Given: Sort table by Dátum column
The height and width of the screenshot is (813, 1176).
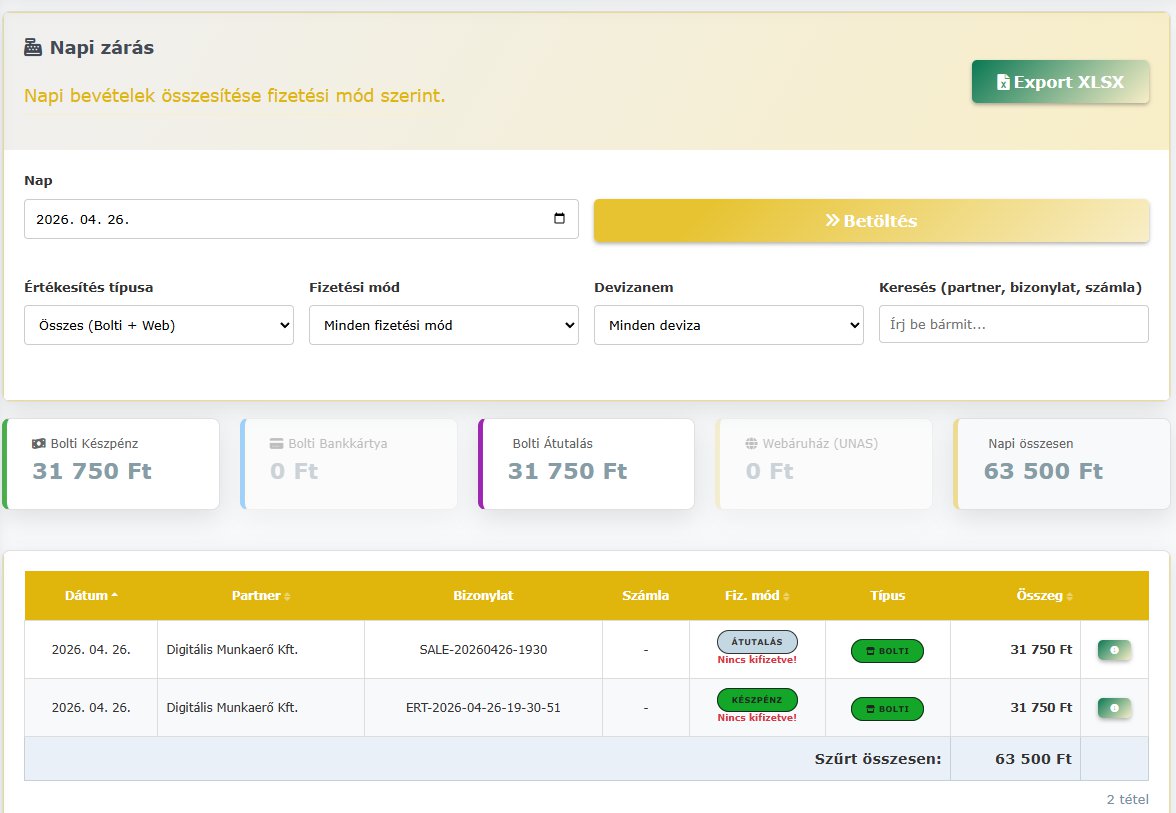Looking at the screenshot, I should 91,595.
